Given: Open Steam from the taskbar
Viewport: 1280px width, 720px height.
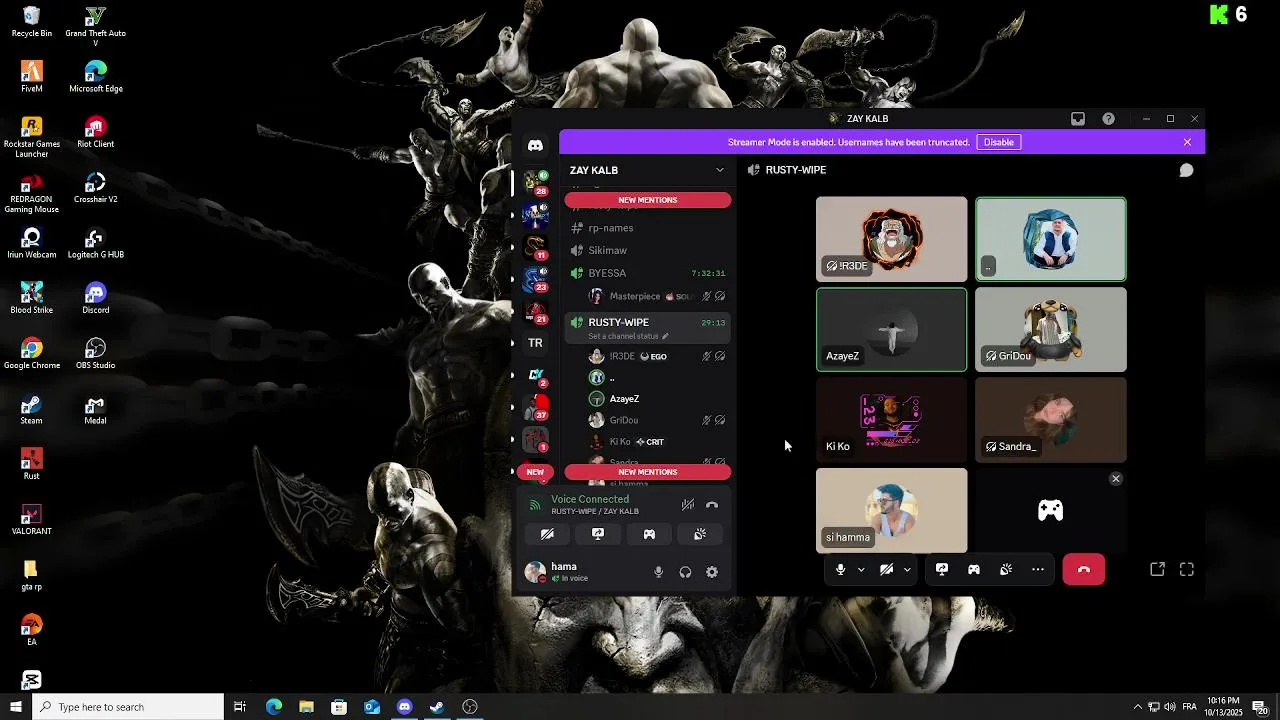Looking at the screenshot, I should tap(437, 707).
